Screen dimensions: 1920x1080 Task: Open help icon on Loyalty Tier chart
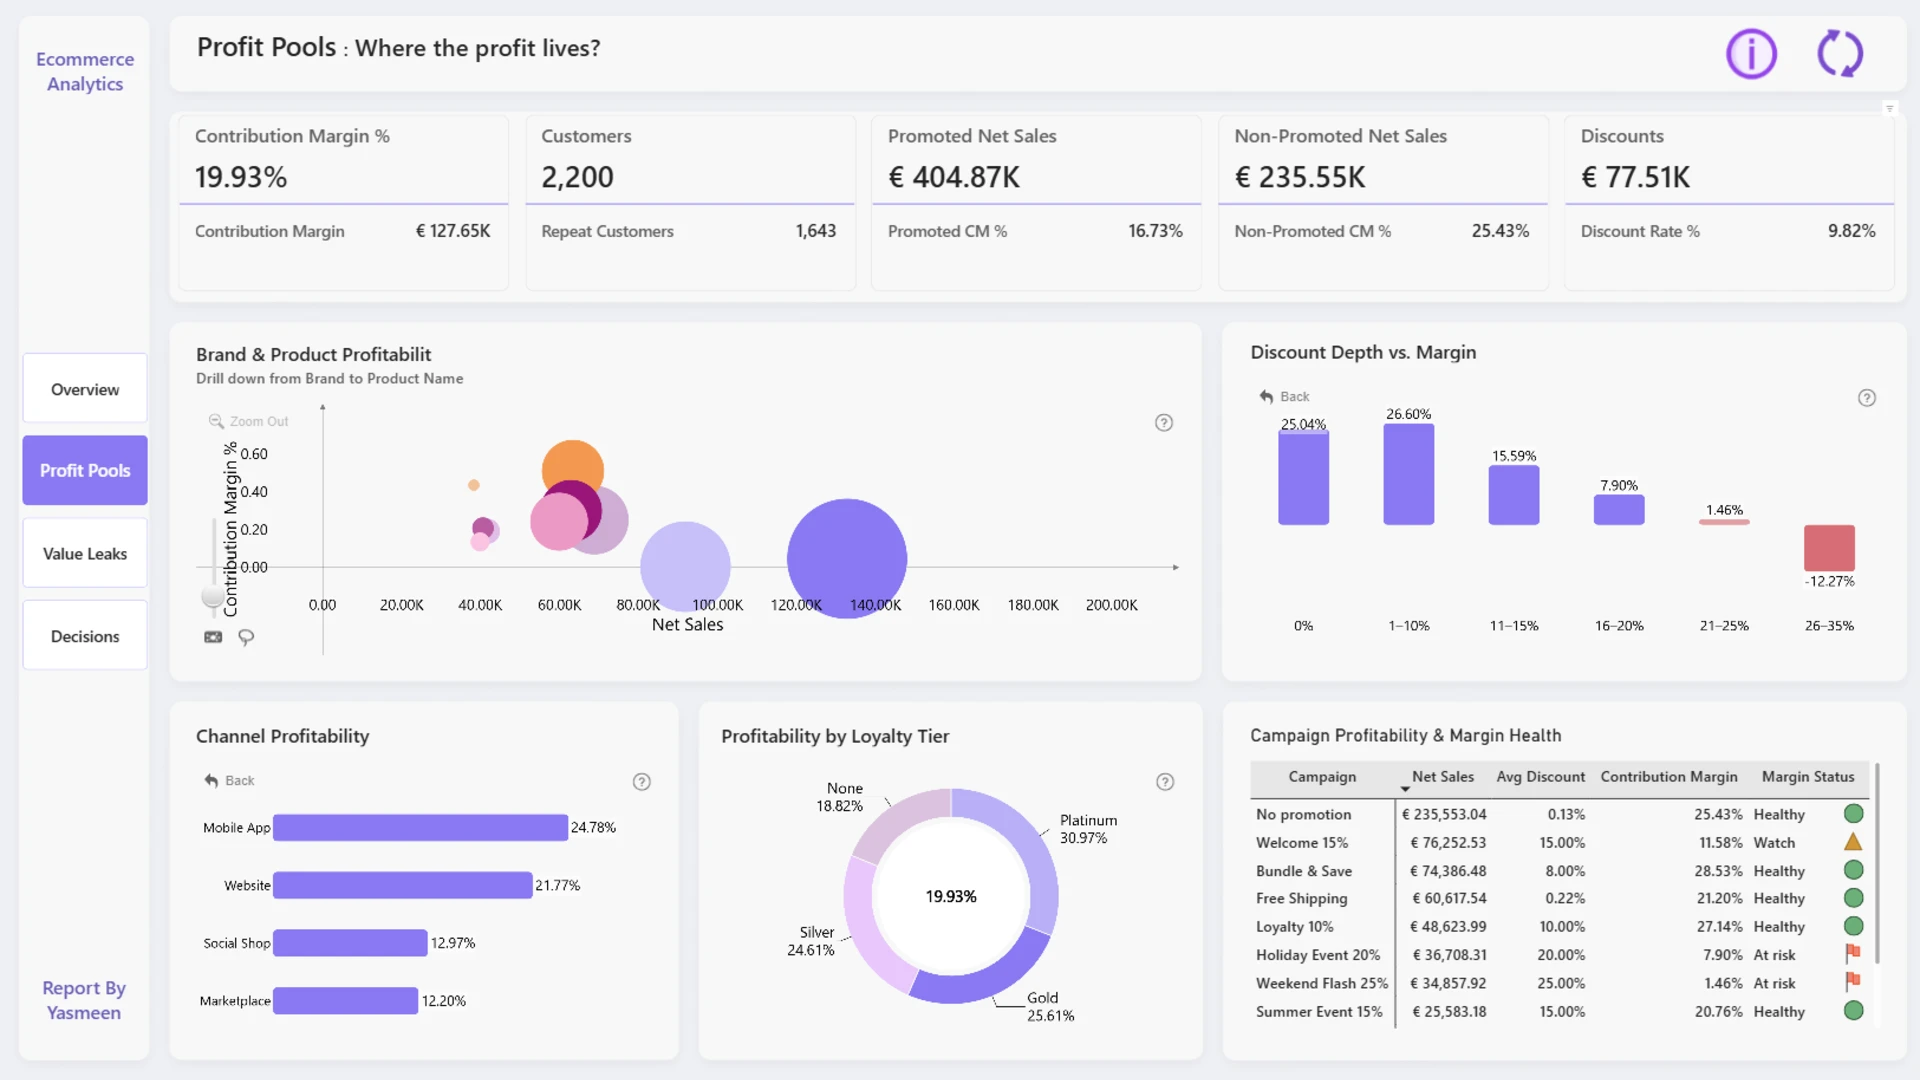click(1165, 782)
